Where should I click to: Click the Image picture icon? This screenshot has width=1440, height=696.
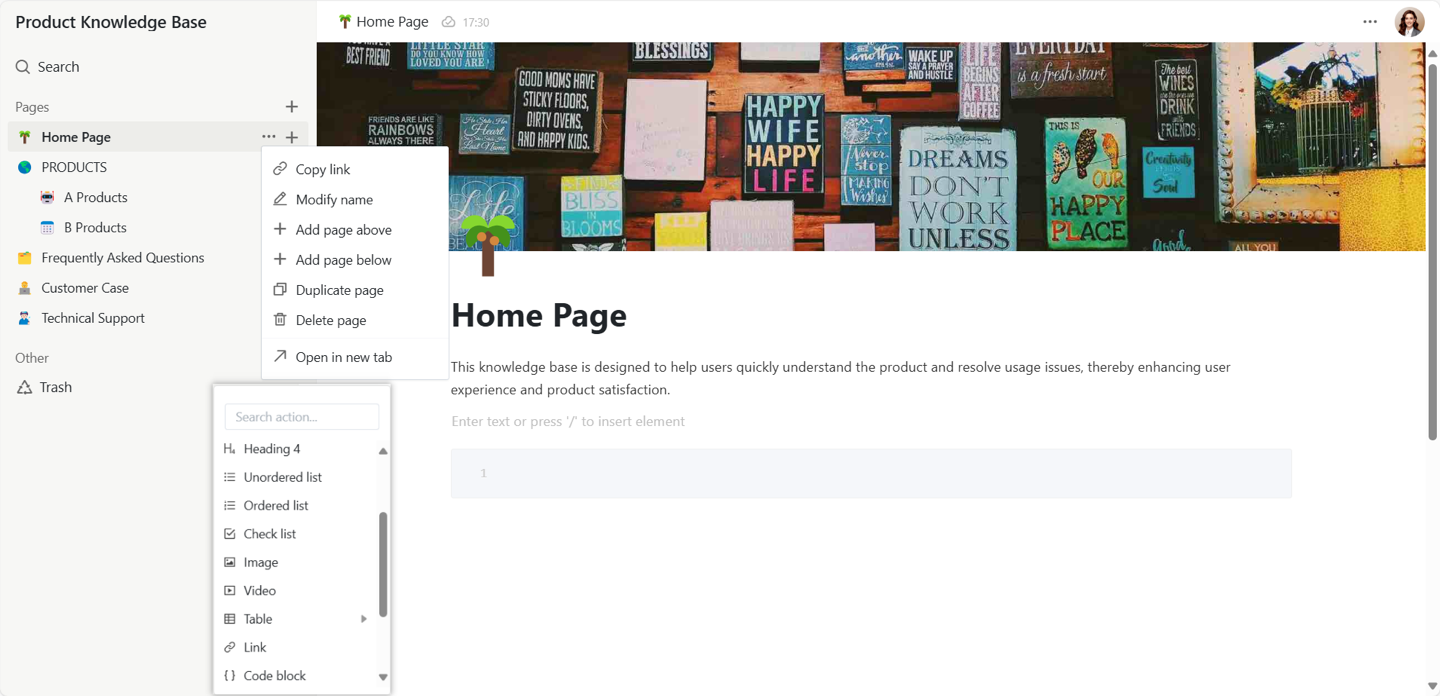click(230, 562)
